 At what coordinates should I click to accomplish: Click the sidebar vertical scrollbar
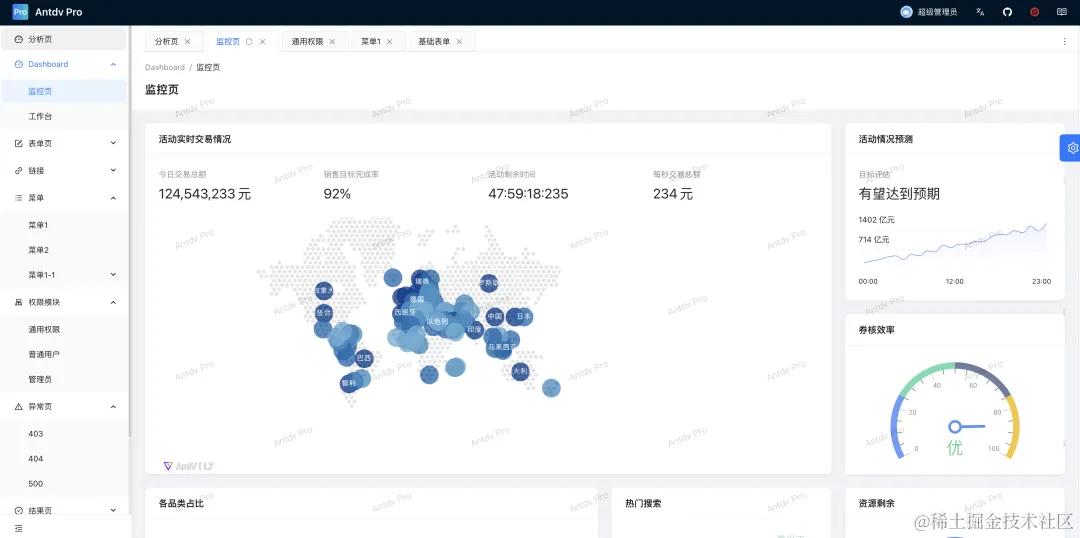[x=128, y=231]
